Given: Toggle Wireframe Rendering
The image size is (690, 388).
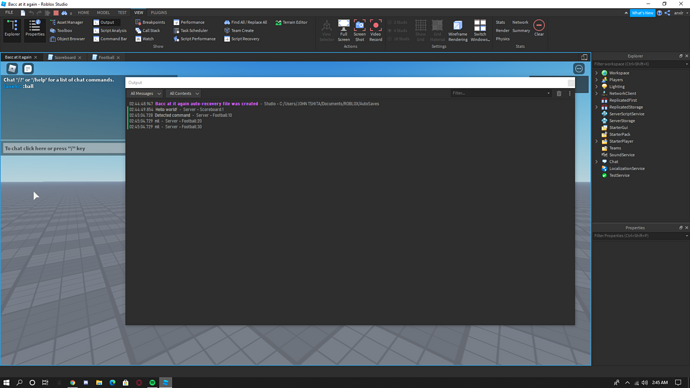Looking at the screenshot, I should point(458,30).
